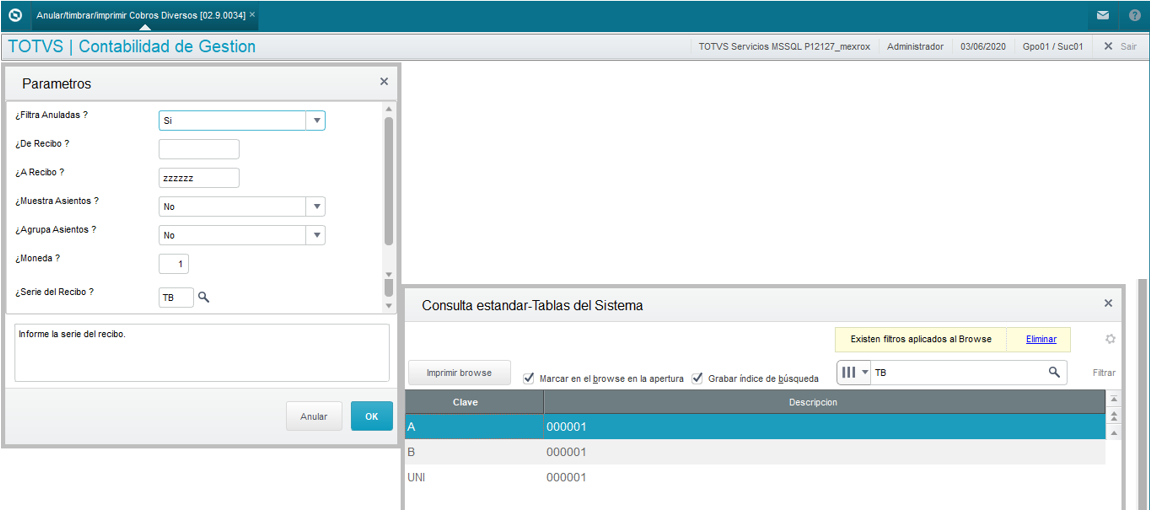
Task: Click Descripcion 000001 in row UNI
Action: [566, 478]
